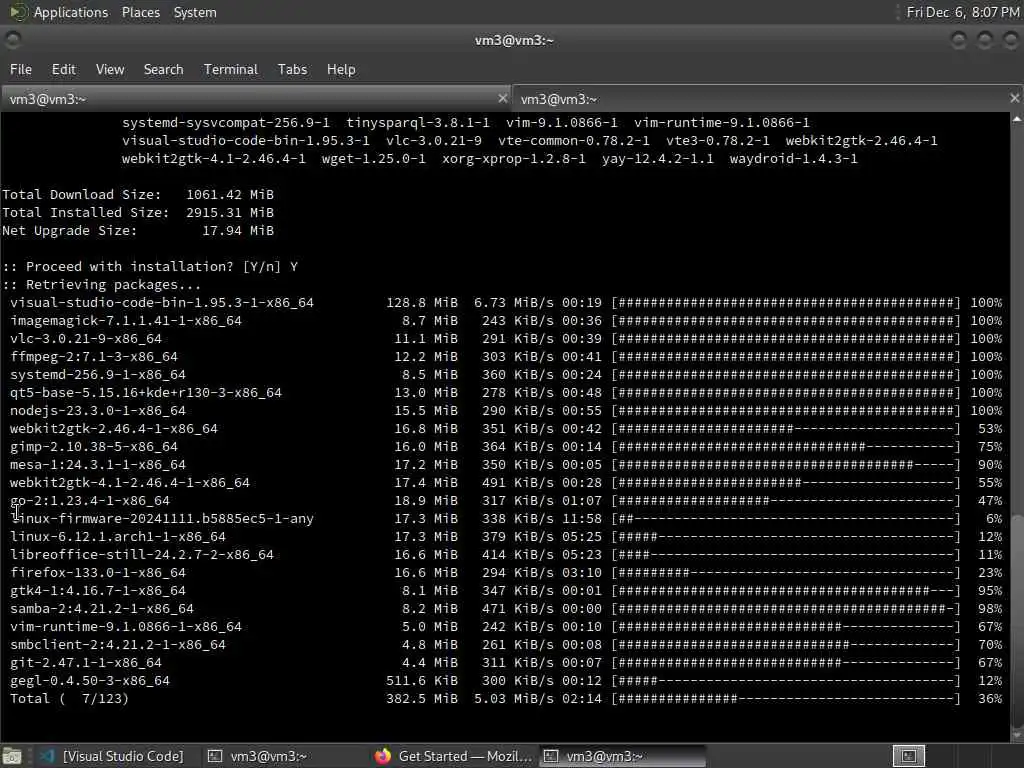Switch to Firefox Get Started taskbar window
Image resolution: width=1024 pixels, height=768 pixels.
tap(454, 756)
